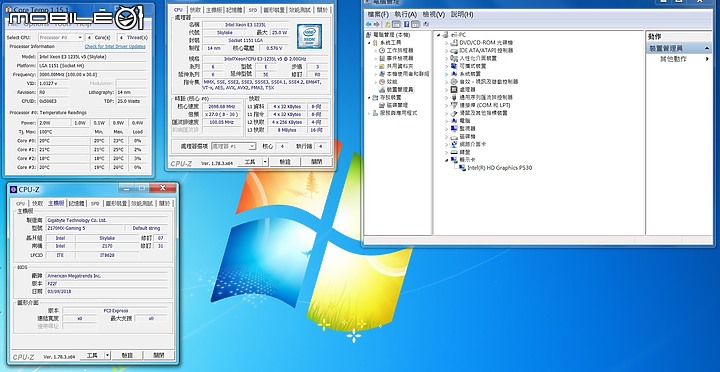Image resolution: width=720 pixels, height=372 pixels.
Task: Click 驗證 button in upper CPU-Z window
Action: coord(285,162)
